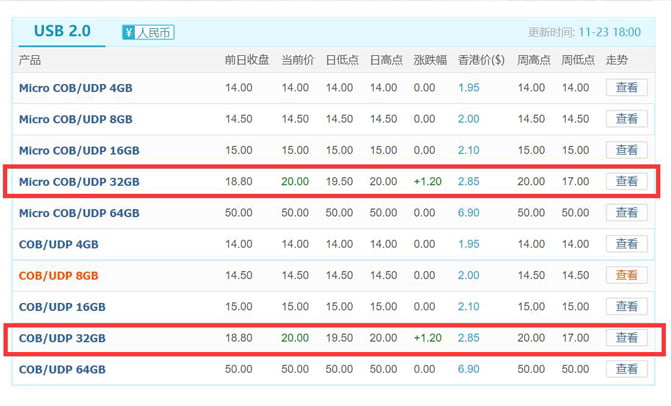Screen dimensions: 671x406
Task: Click 查看 for COB/UDP 4GB
Action: click(x=626, y=244)
